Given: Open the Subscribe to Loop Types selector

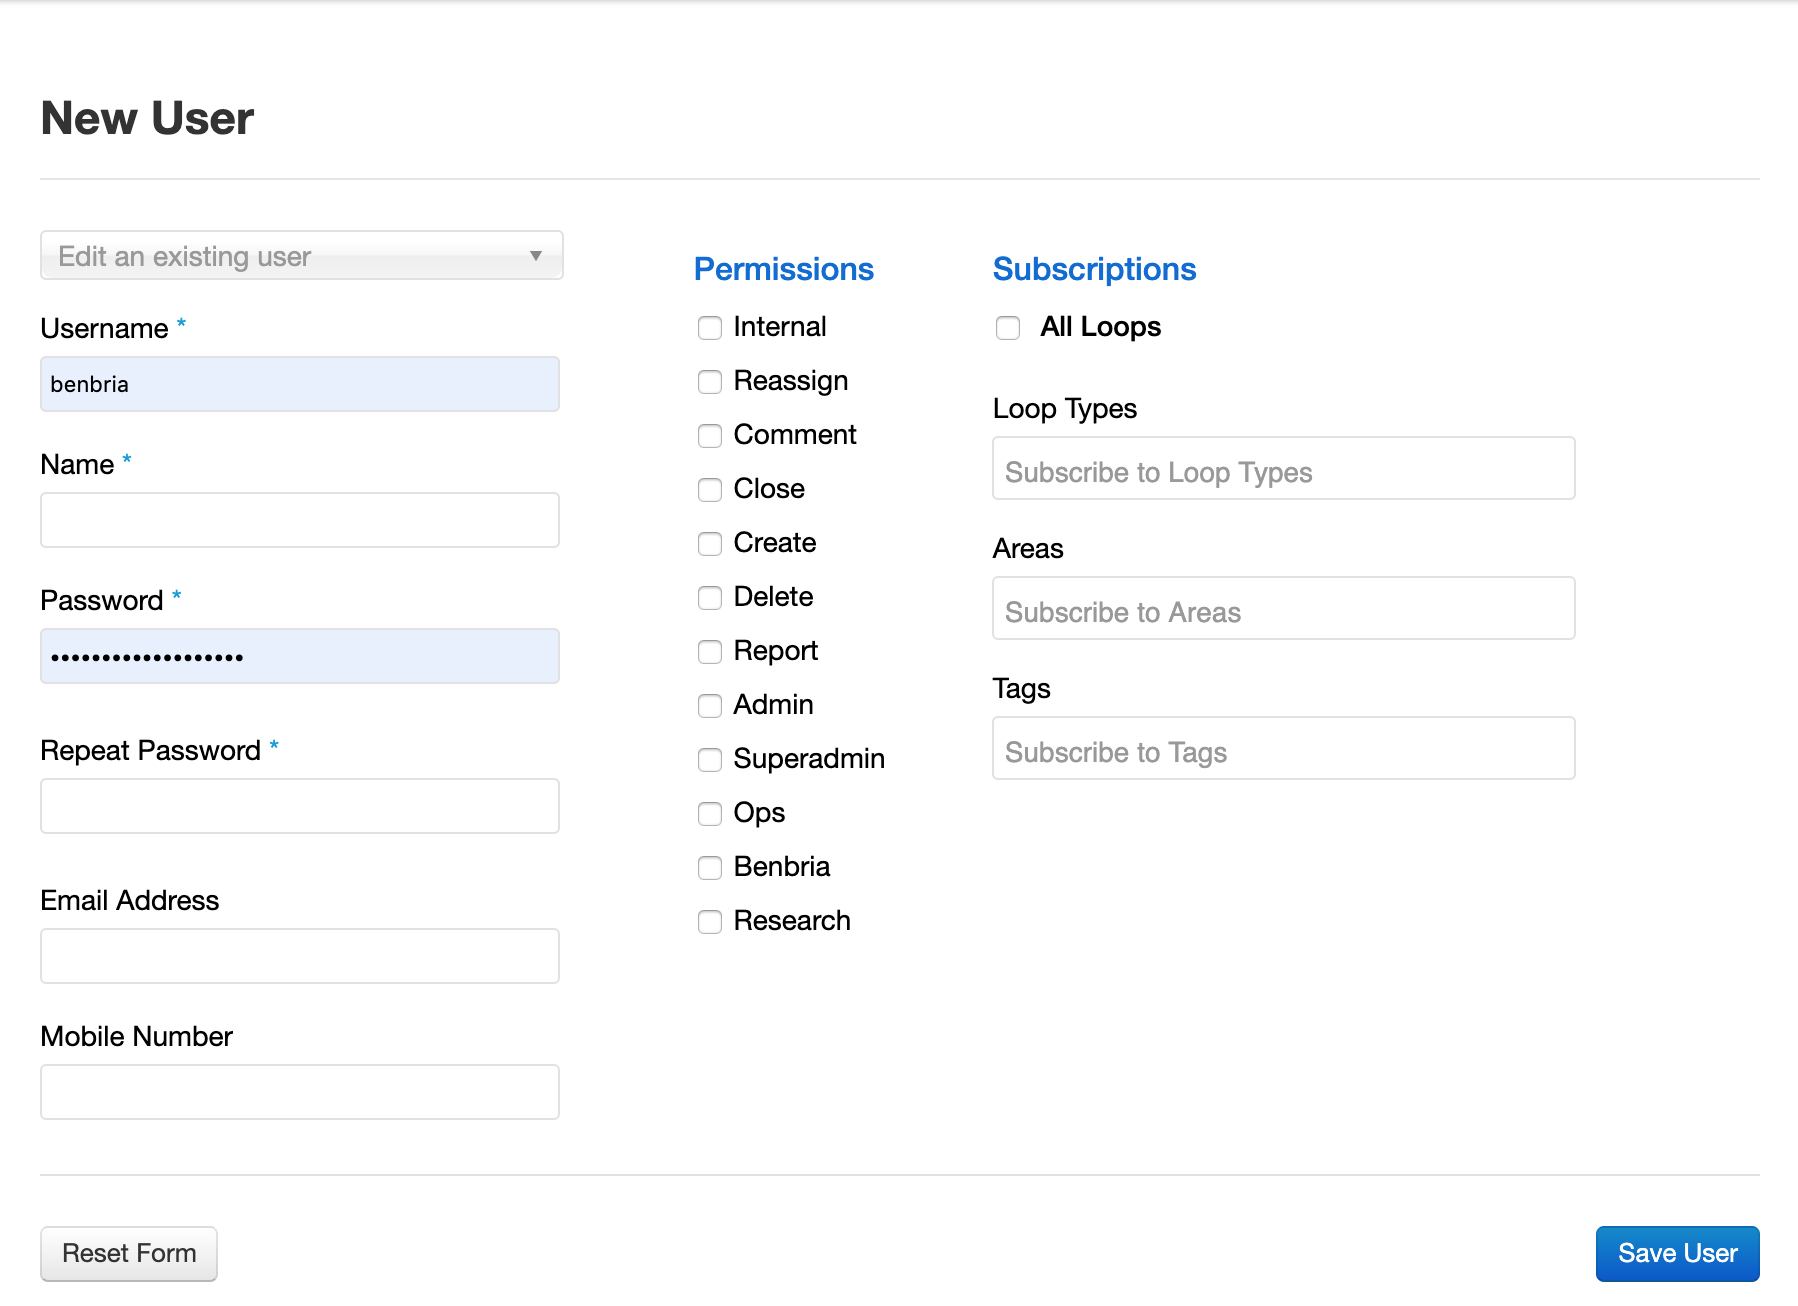Looking at the screenshot, I should [x=1284, y=468].
